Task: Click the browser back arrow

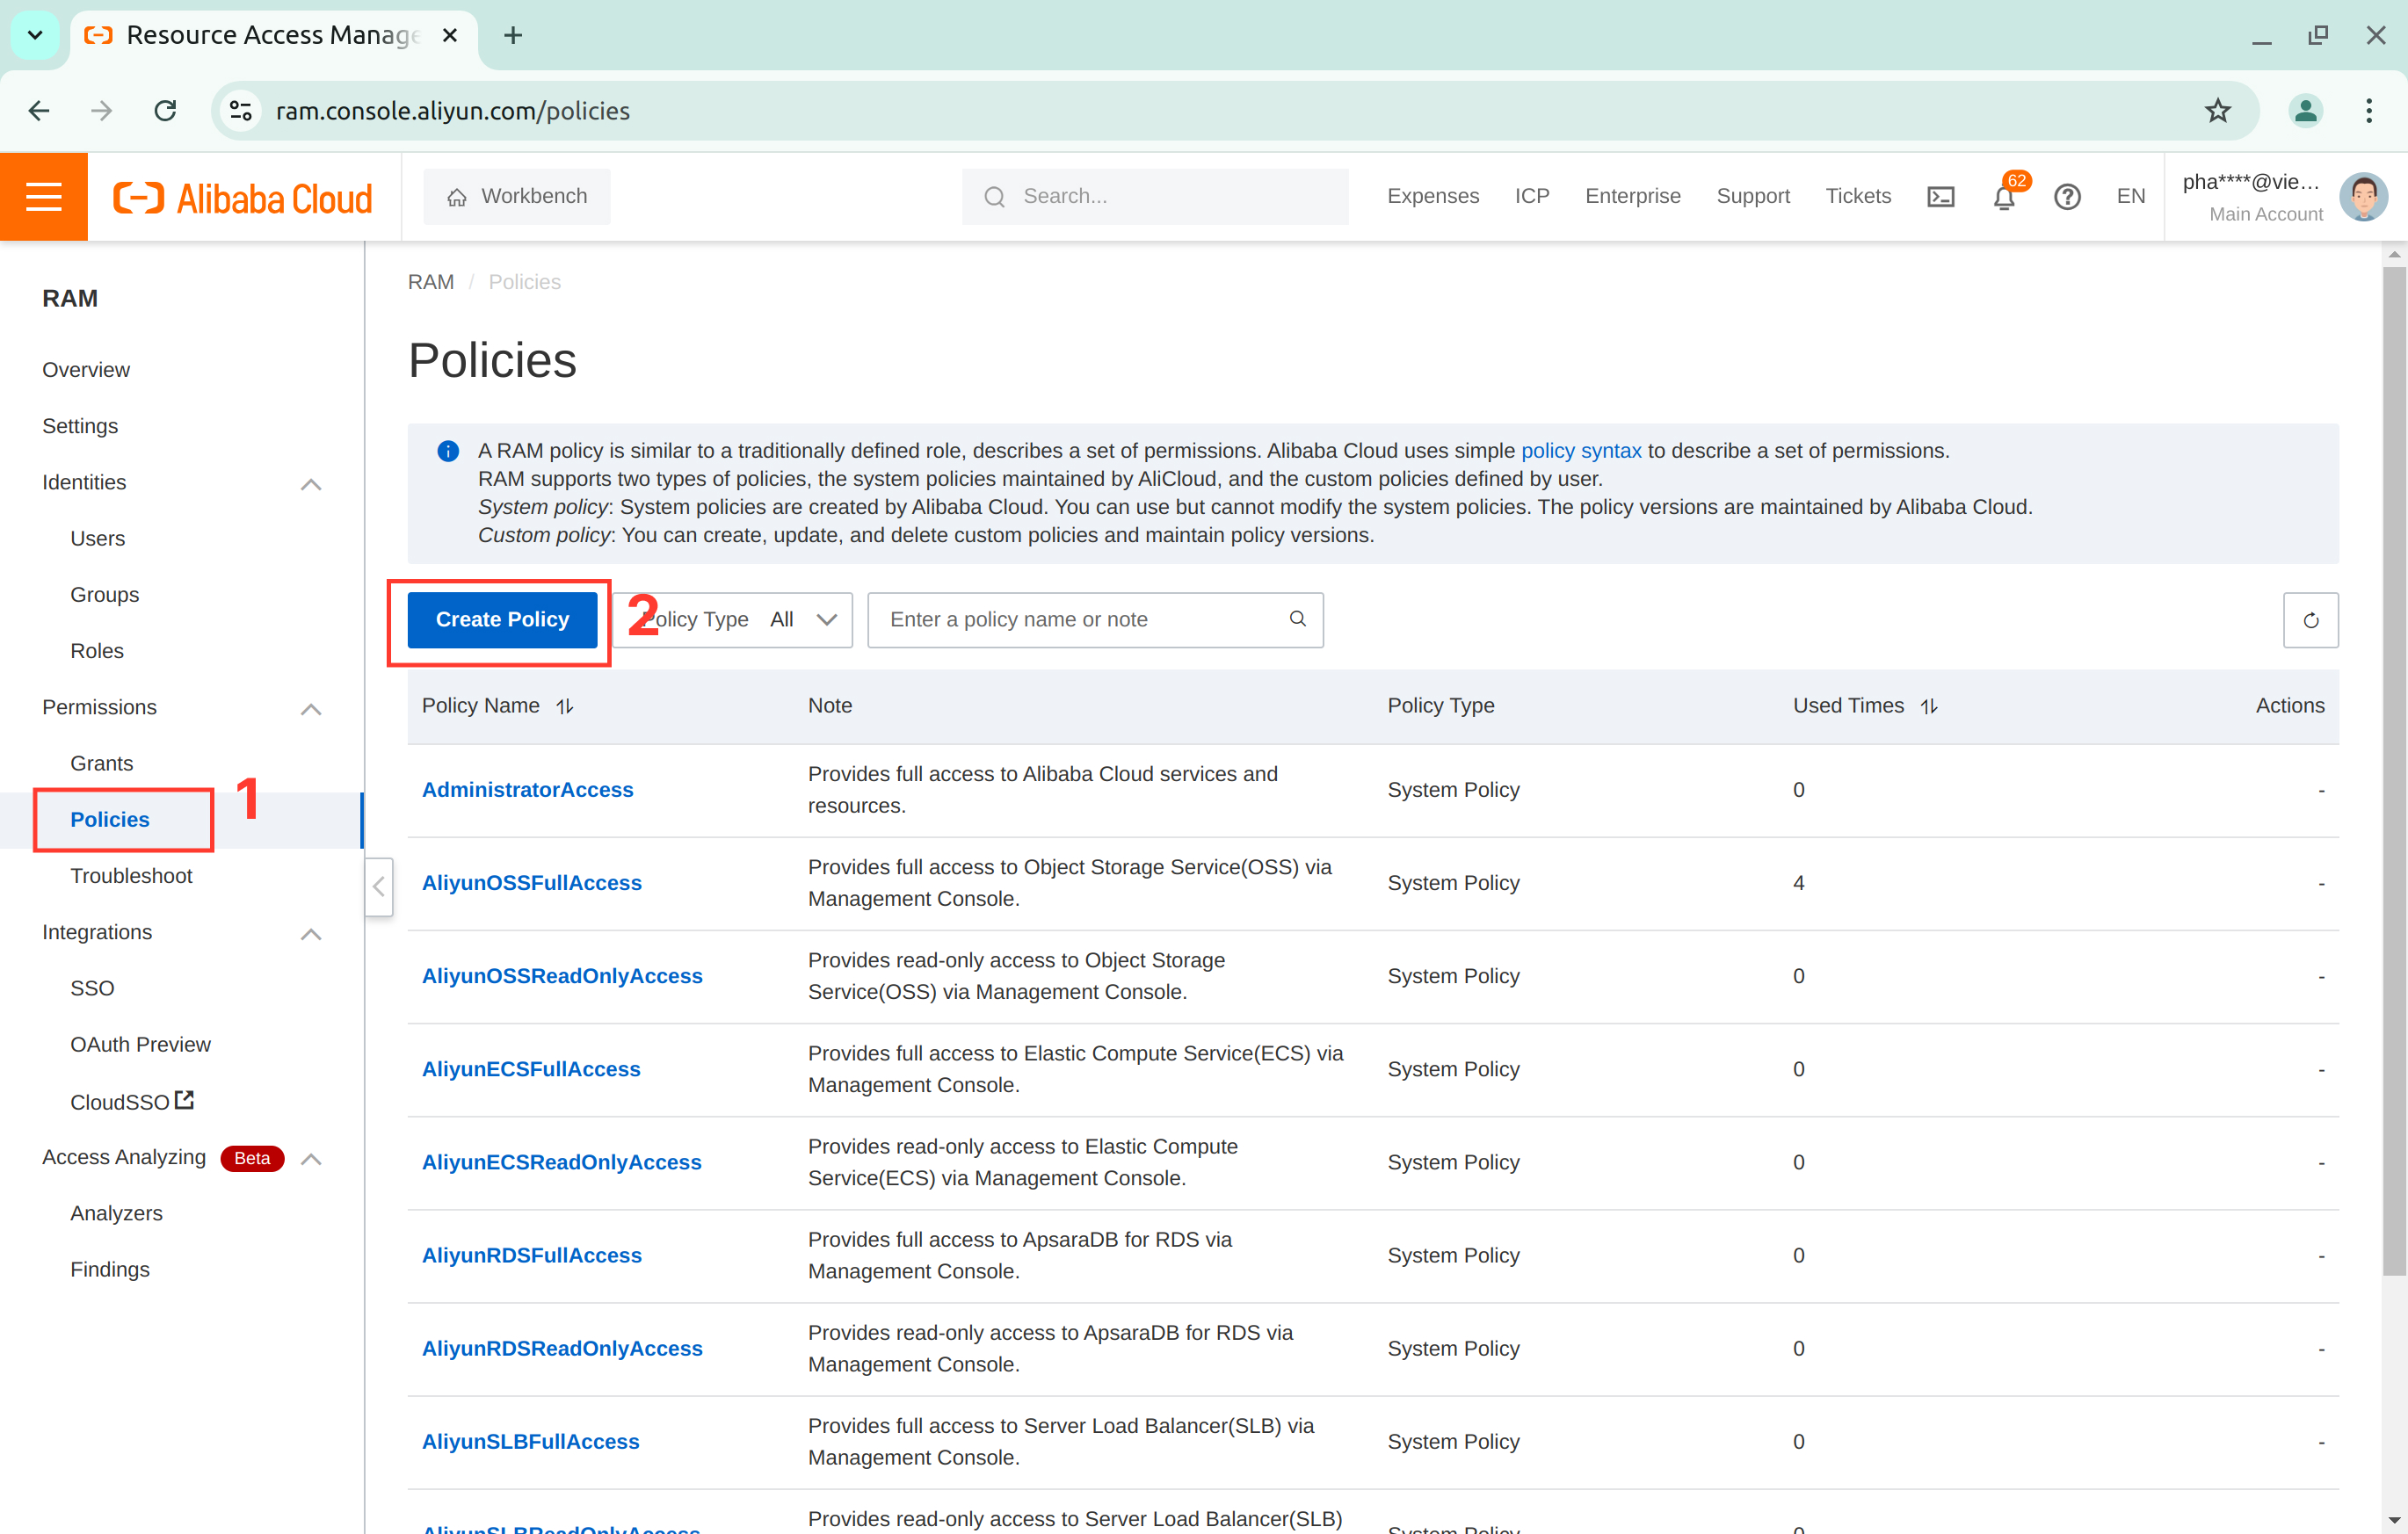Action: (39, 110)
